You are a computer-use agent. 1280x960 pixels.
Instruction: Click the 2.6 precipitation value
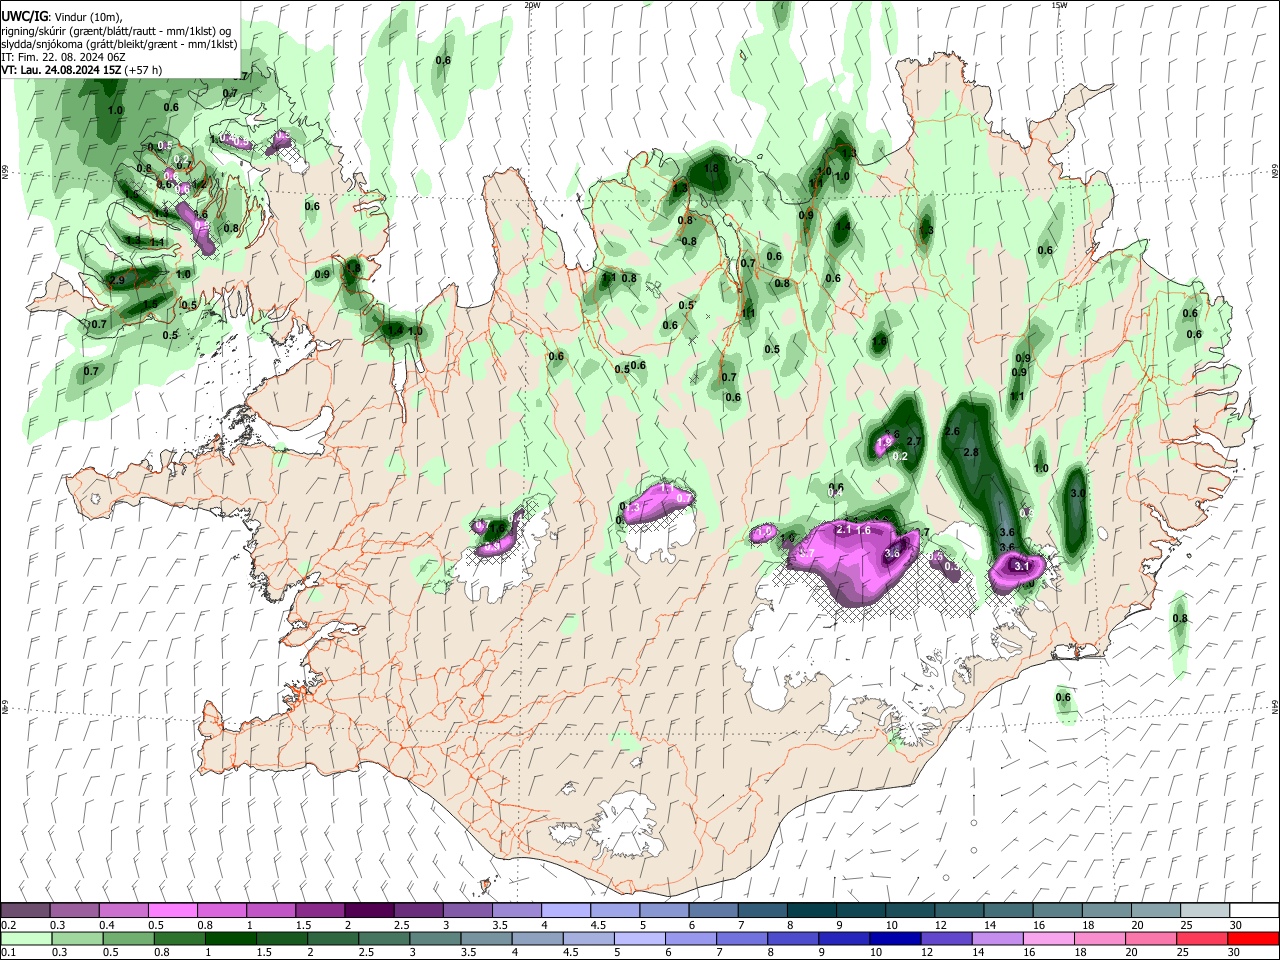[x=952, y=432]
